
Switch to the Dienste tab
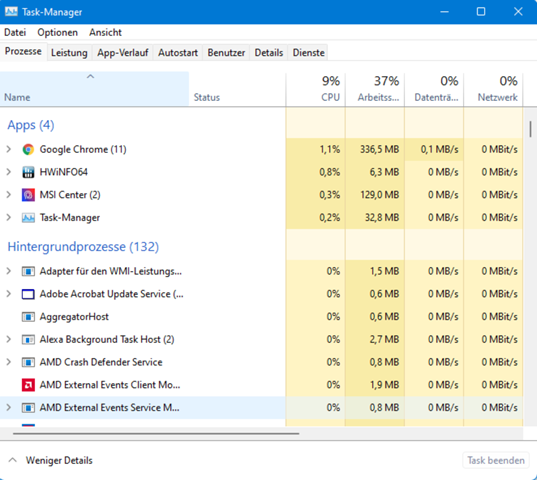click(x=308, y=53)
